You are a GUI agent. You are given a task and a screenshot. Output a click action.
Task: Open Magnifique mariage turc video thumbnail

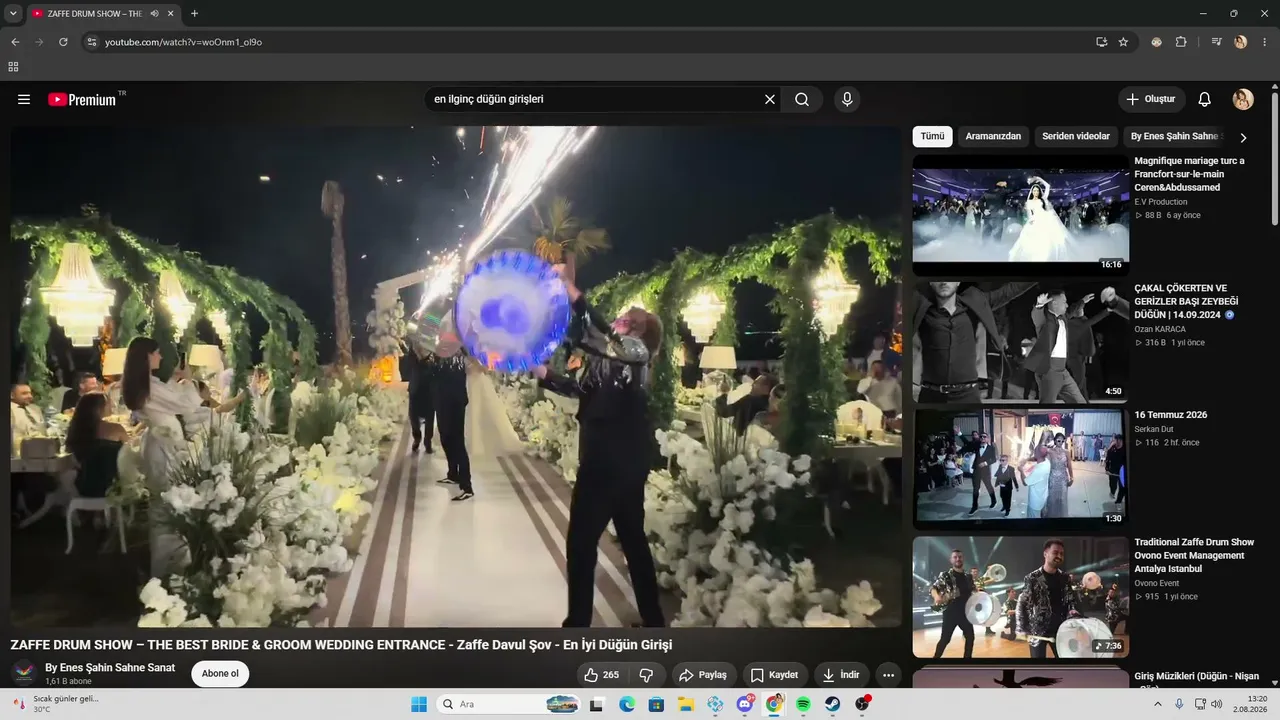(1021, 215)
